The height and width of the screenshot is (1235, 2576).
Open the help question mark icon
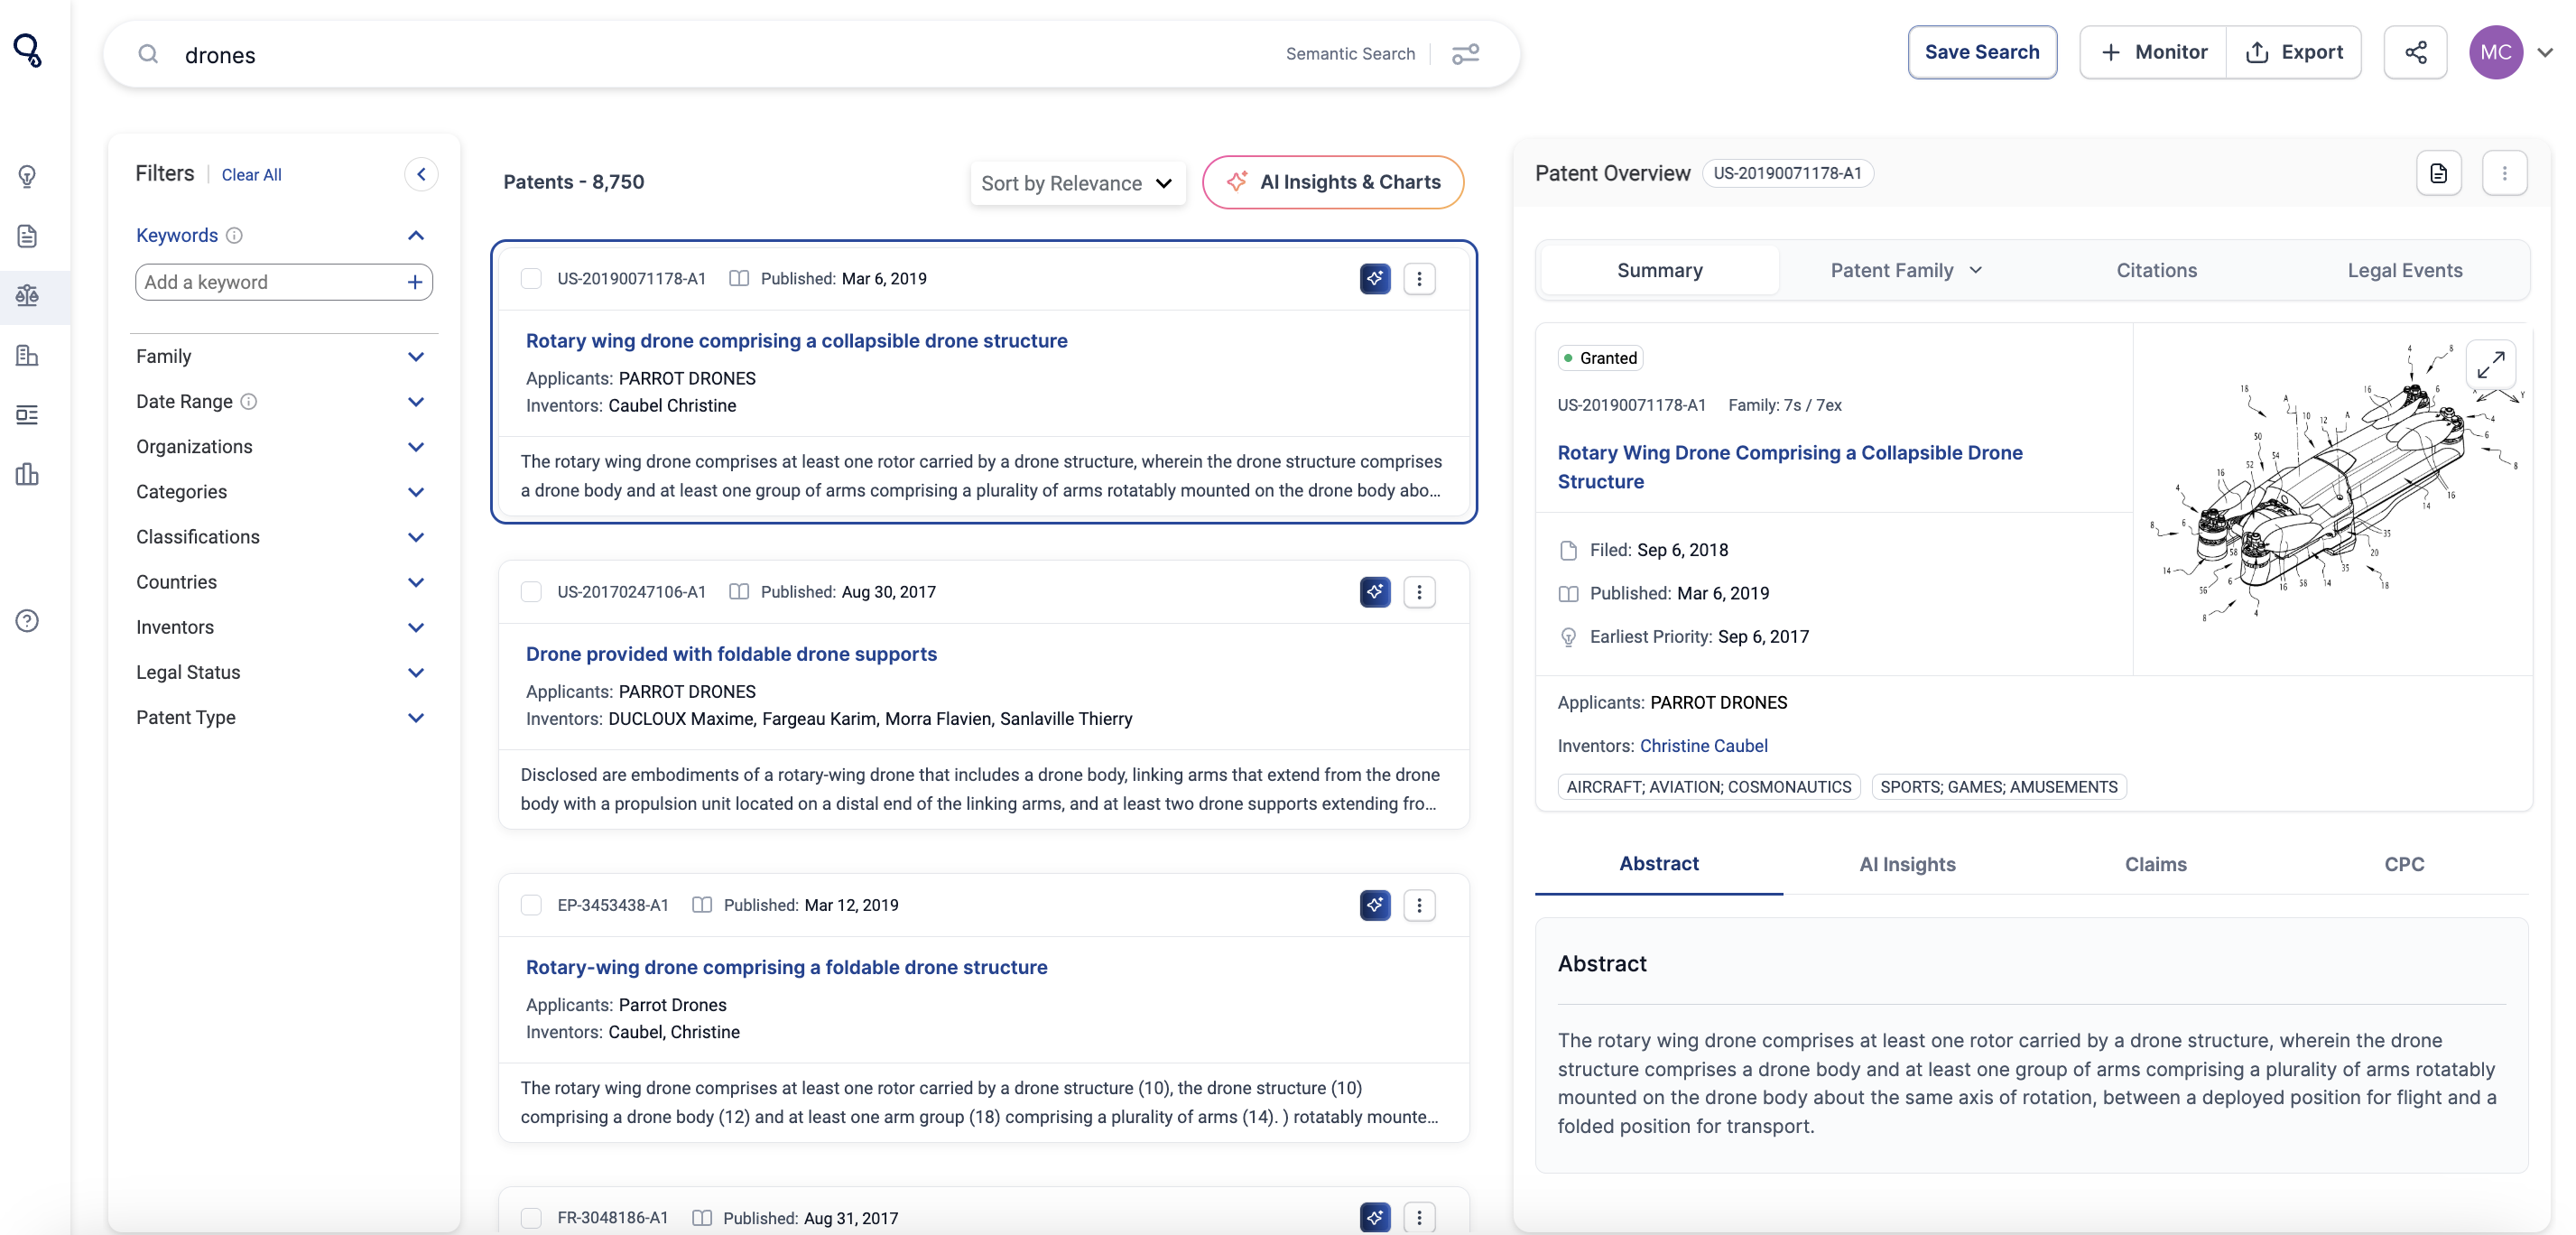(27, 621)
